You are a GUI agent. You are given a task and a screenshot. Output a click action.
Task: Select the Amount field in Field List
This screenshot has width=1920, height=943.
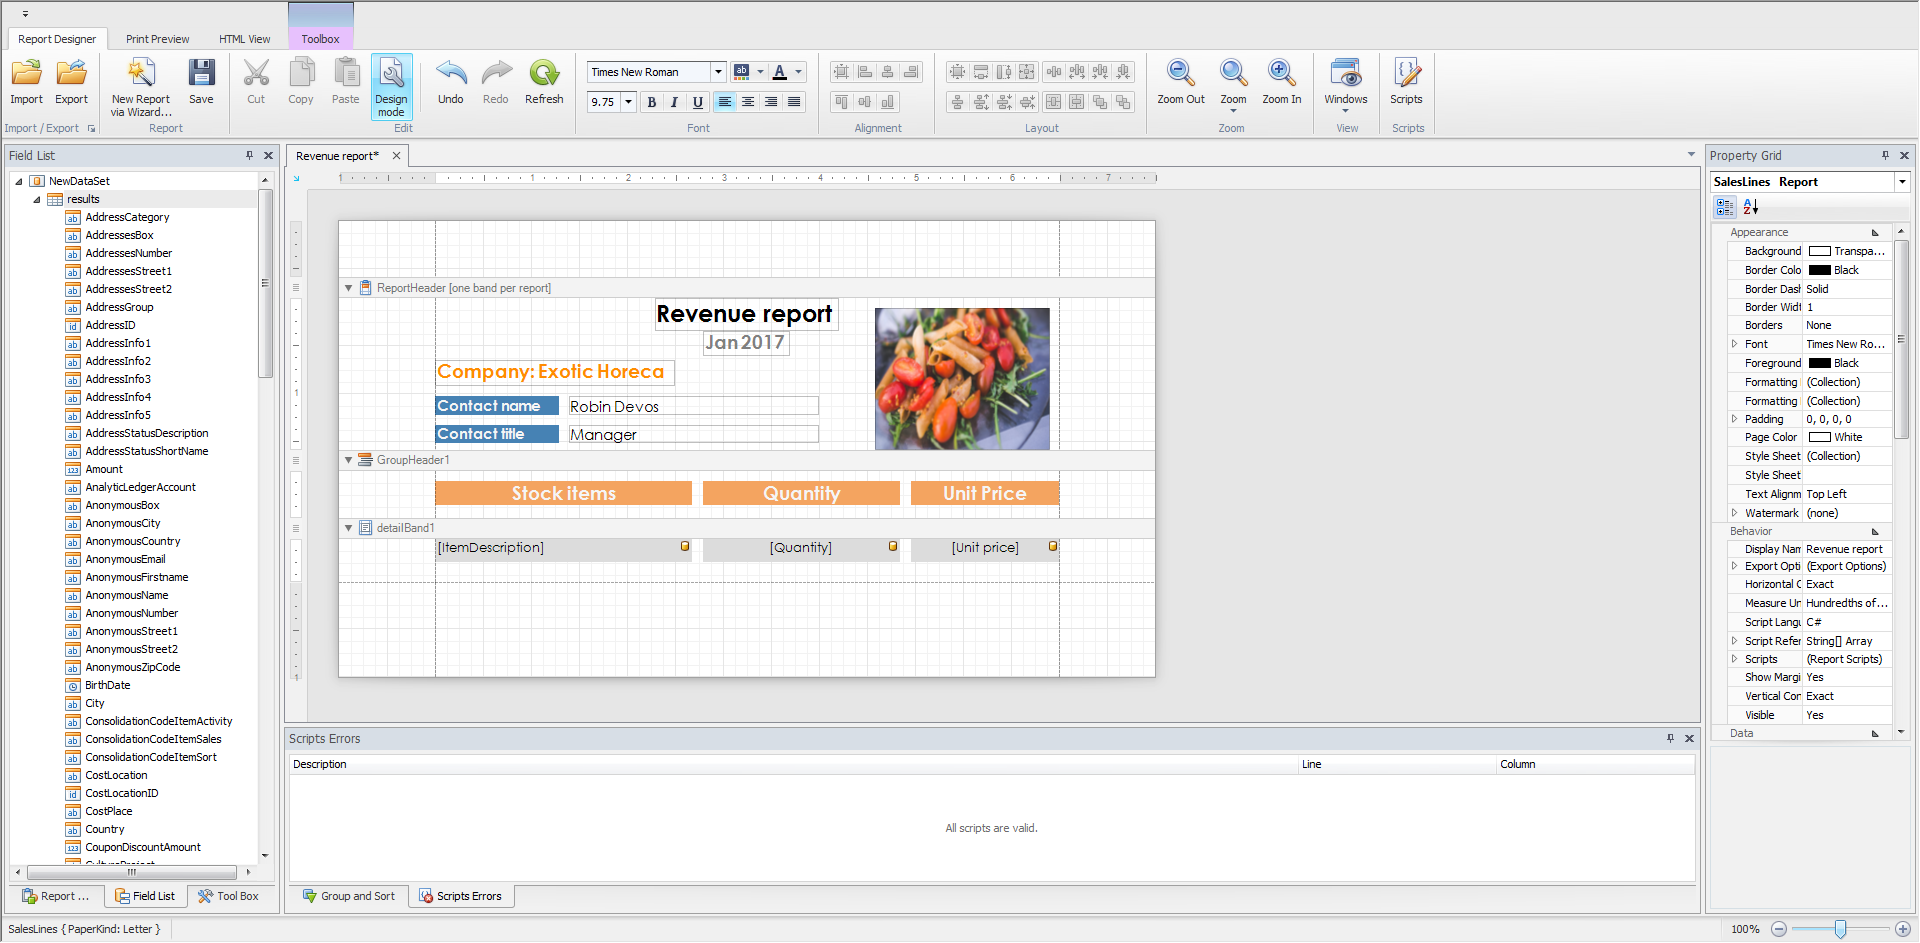coord(104,469)
